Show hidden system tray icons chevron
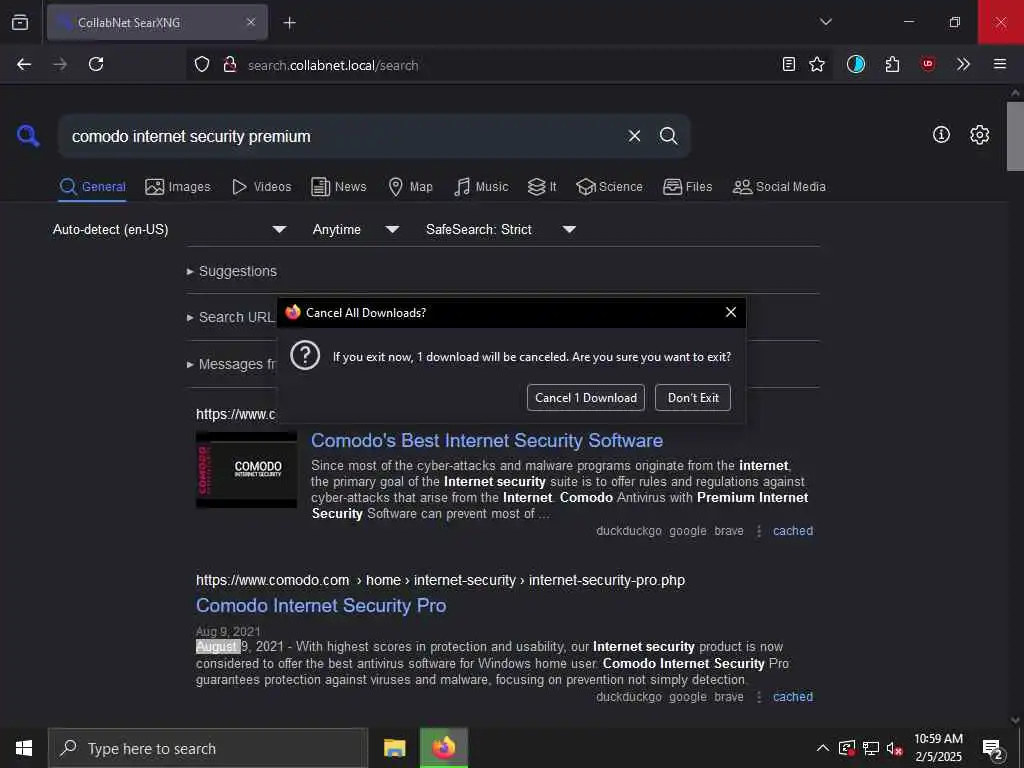The height and width of the screenshot is (768, 1024). click(823, 748)
